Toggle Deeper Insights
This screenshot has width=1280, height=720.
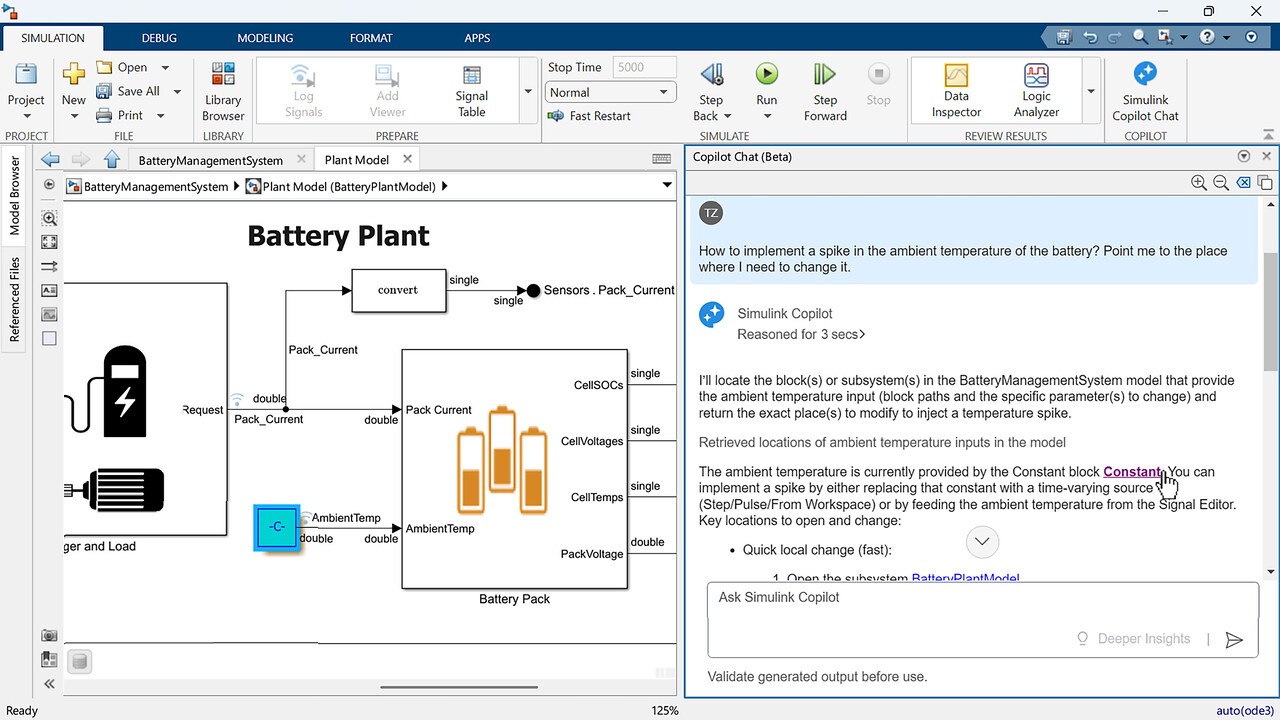(1133, 639)
